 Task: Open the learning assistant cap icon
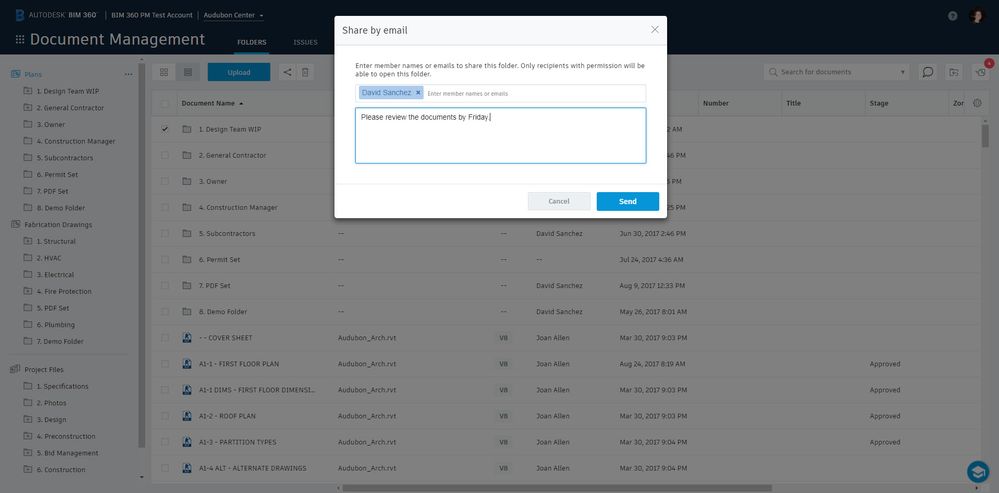pos(978,471)
